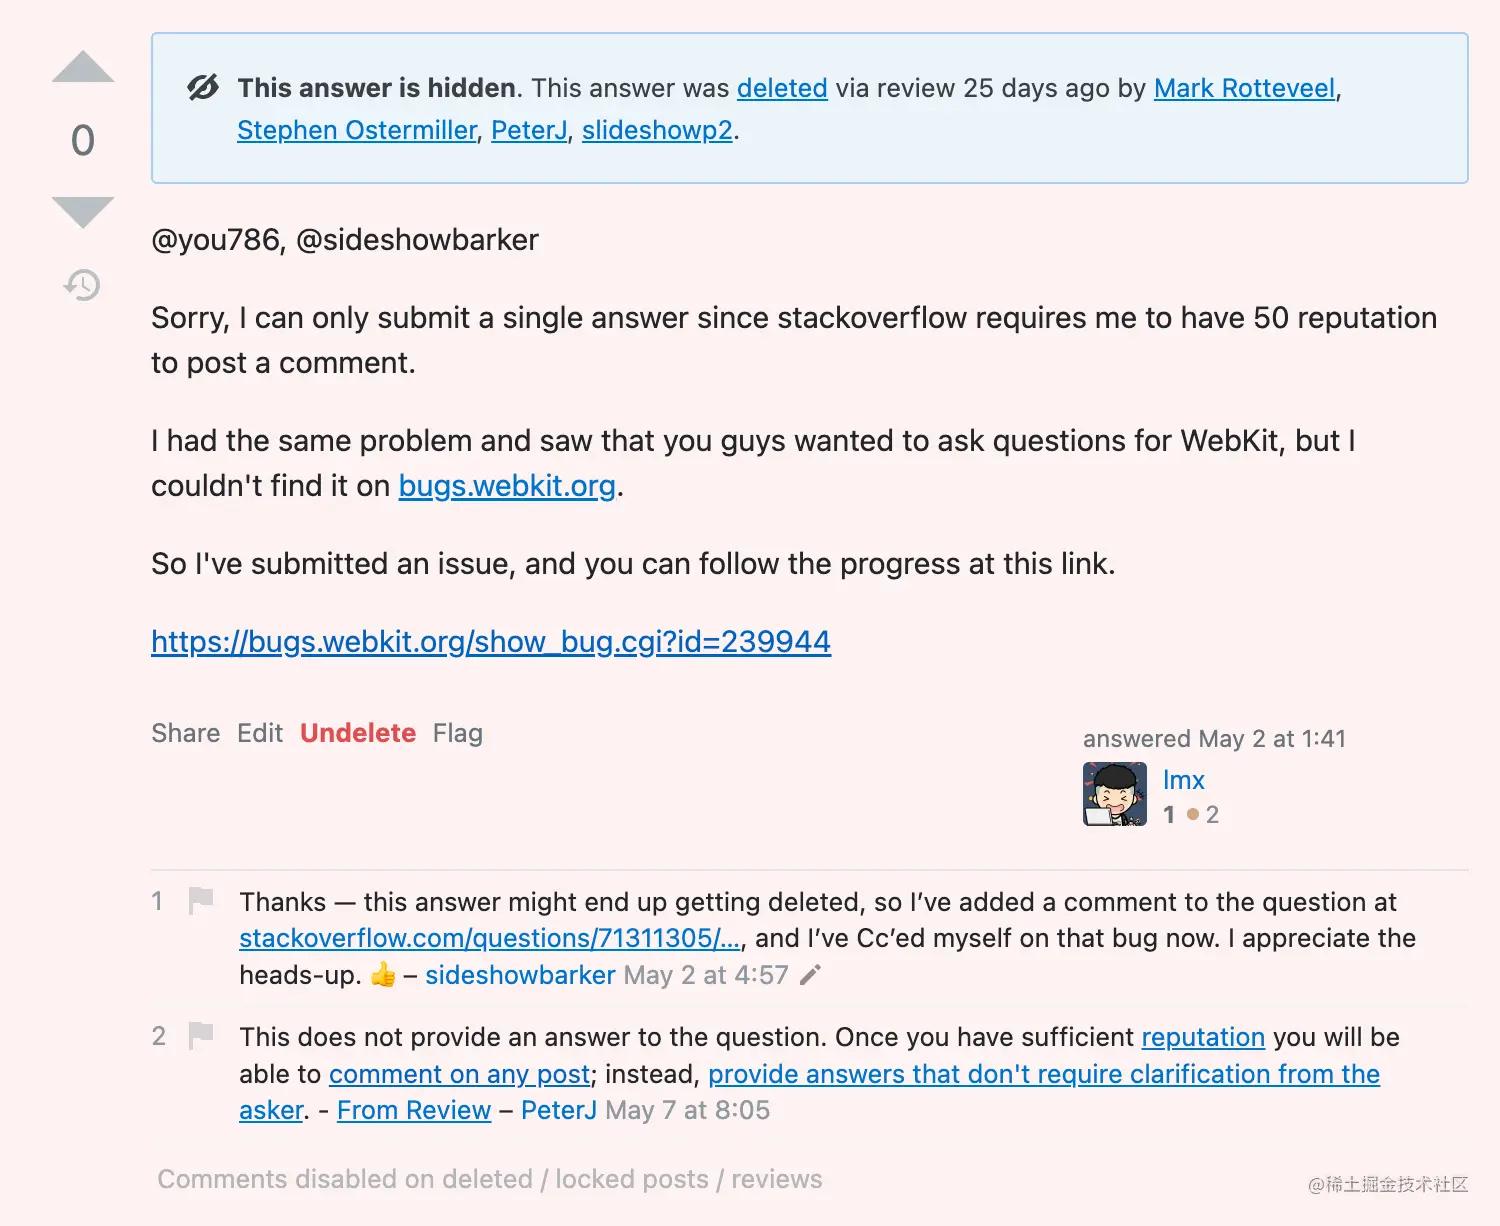The image size is (1500, 1226).
Task: Open the 'From Review' link
Action: click(414, 1110)
